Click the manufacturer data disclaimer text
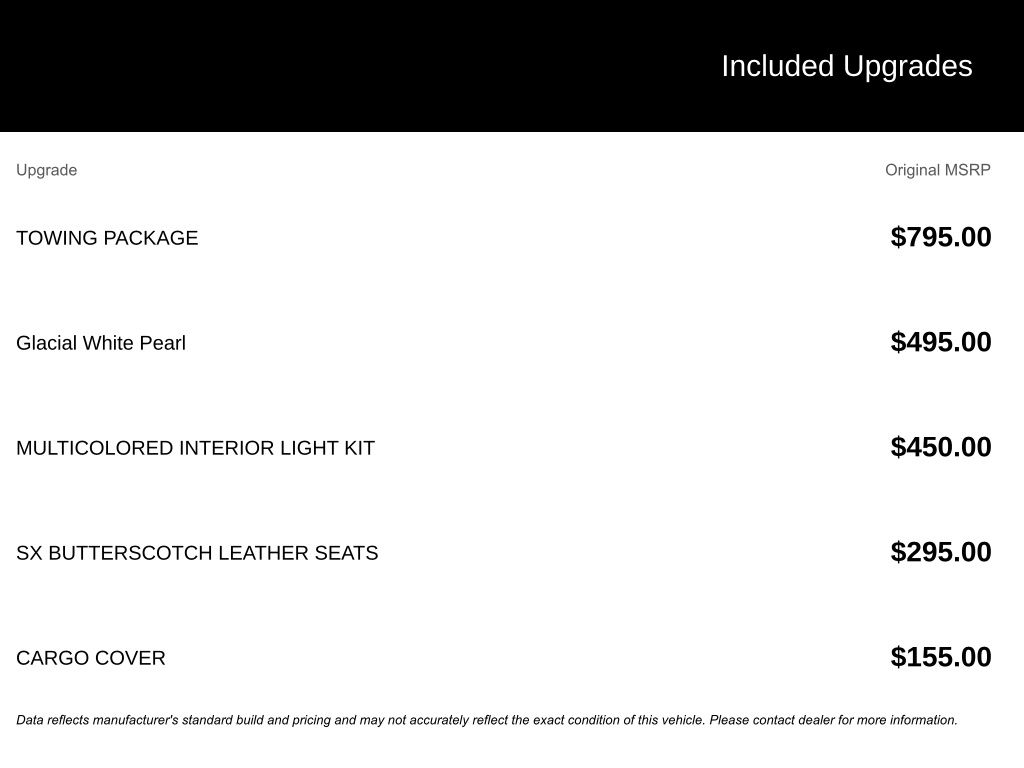Image resolution: width=1024 pixels, height=768 pixels. point(487,720)
